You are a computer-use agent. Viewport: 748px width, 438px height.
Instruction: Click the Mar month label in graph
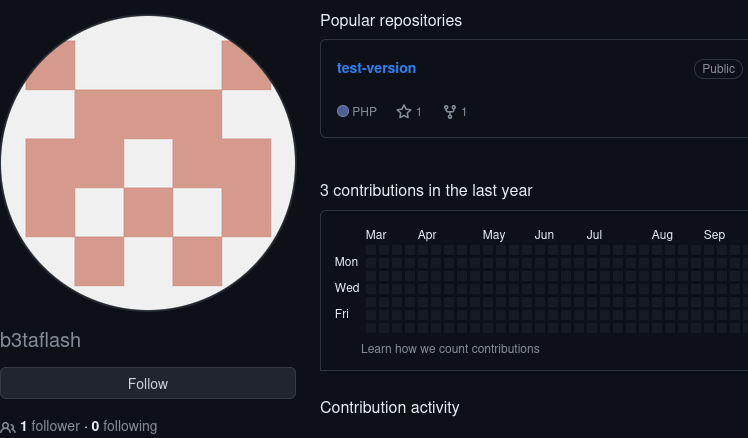(x=376, y=235)
